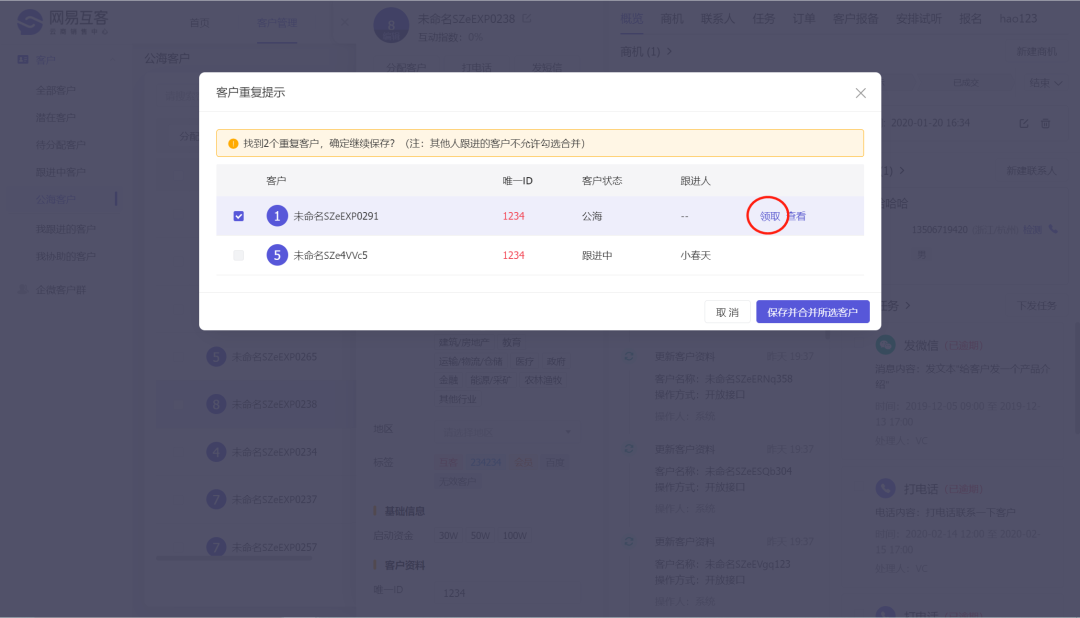This screenshot has height=618, width=1080.
Task: Open the 地区 dropdown field
Action: pos(504,431)
